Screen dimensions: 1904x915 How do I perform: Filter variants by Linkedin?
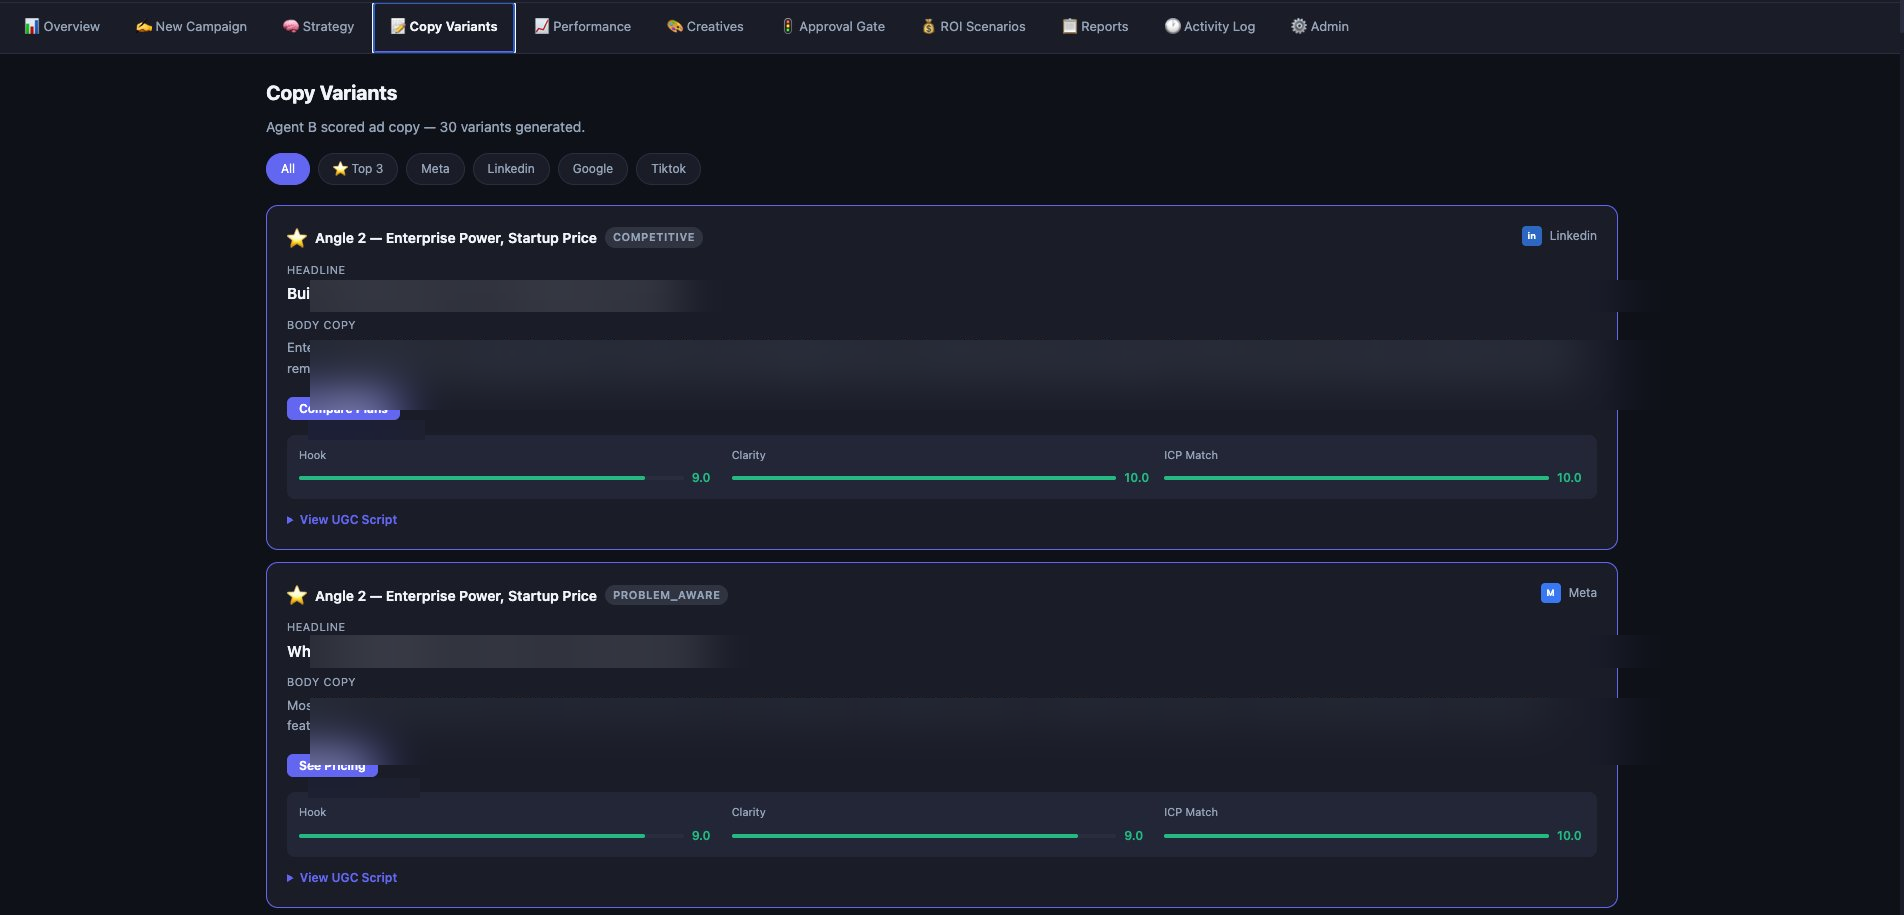[x=511, y=169]
